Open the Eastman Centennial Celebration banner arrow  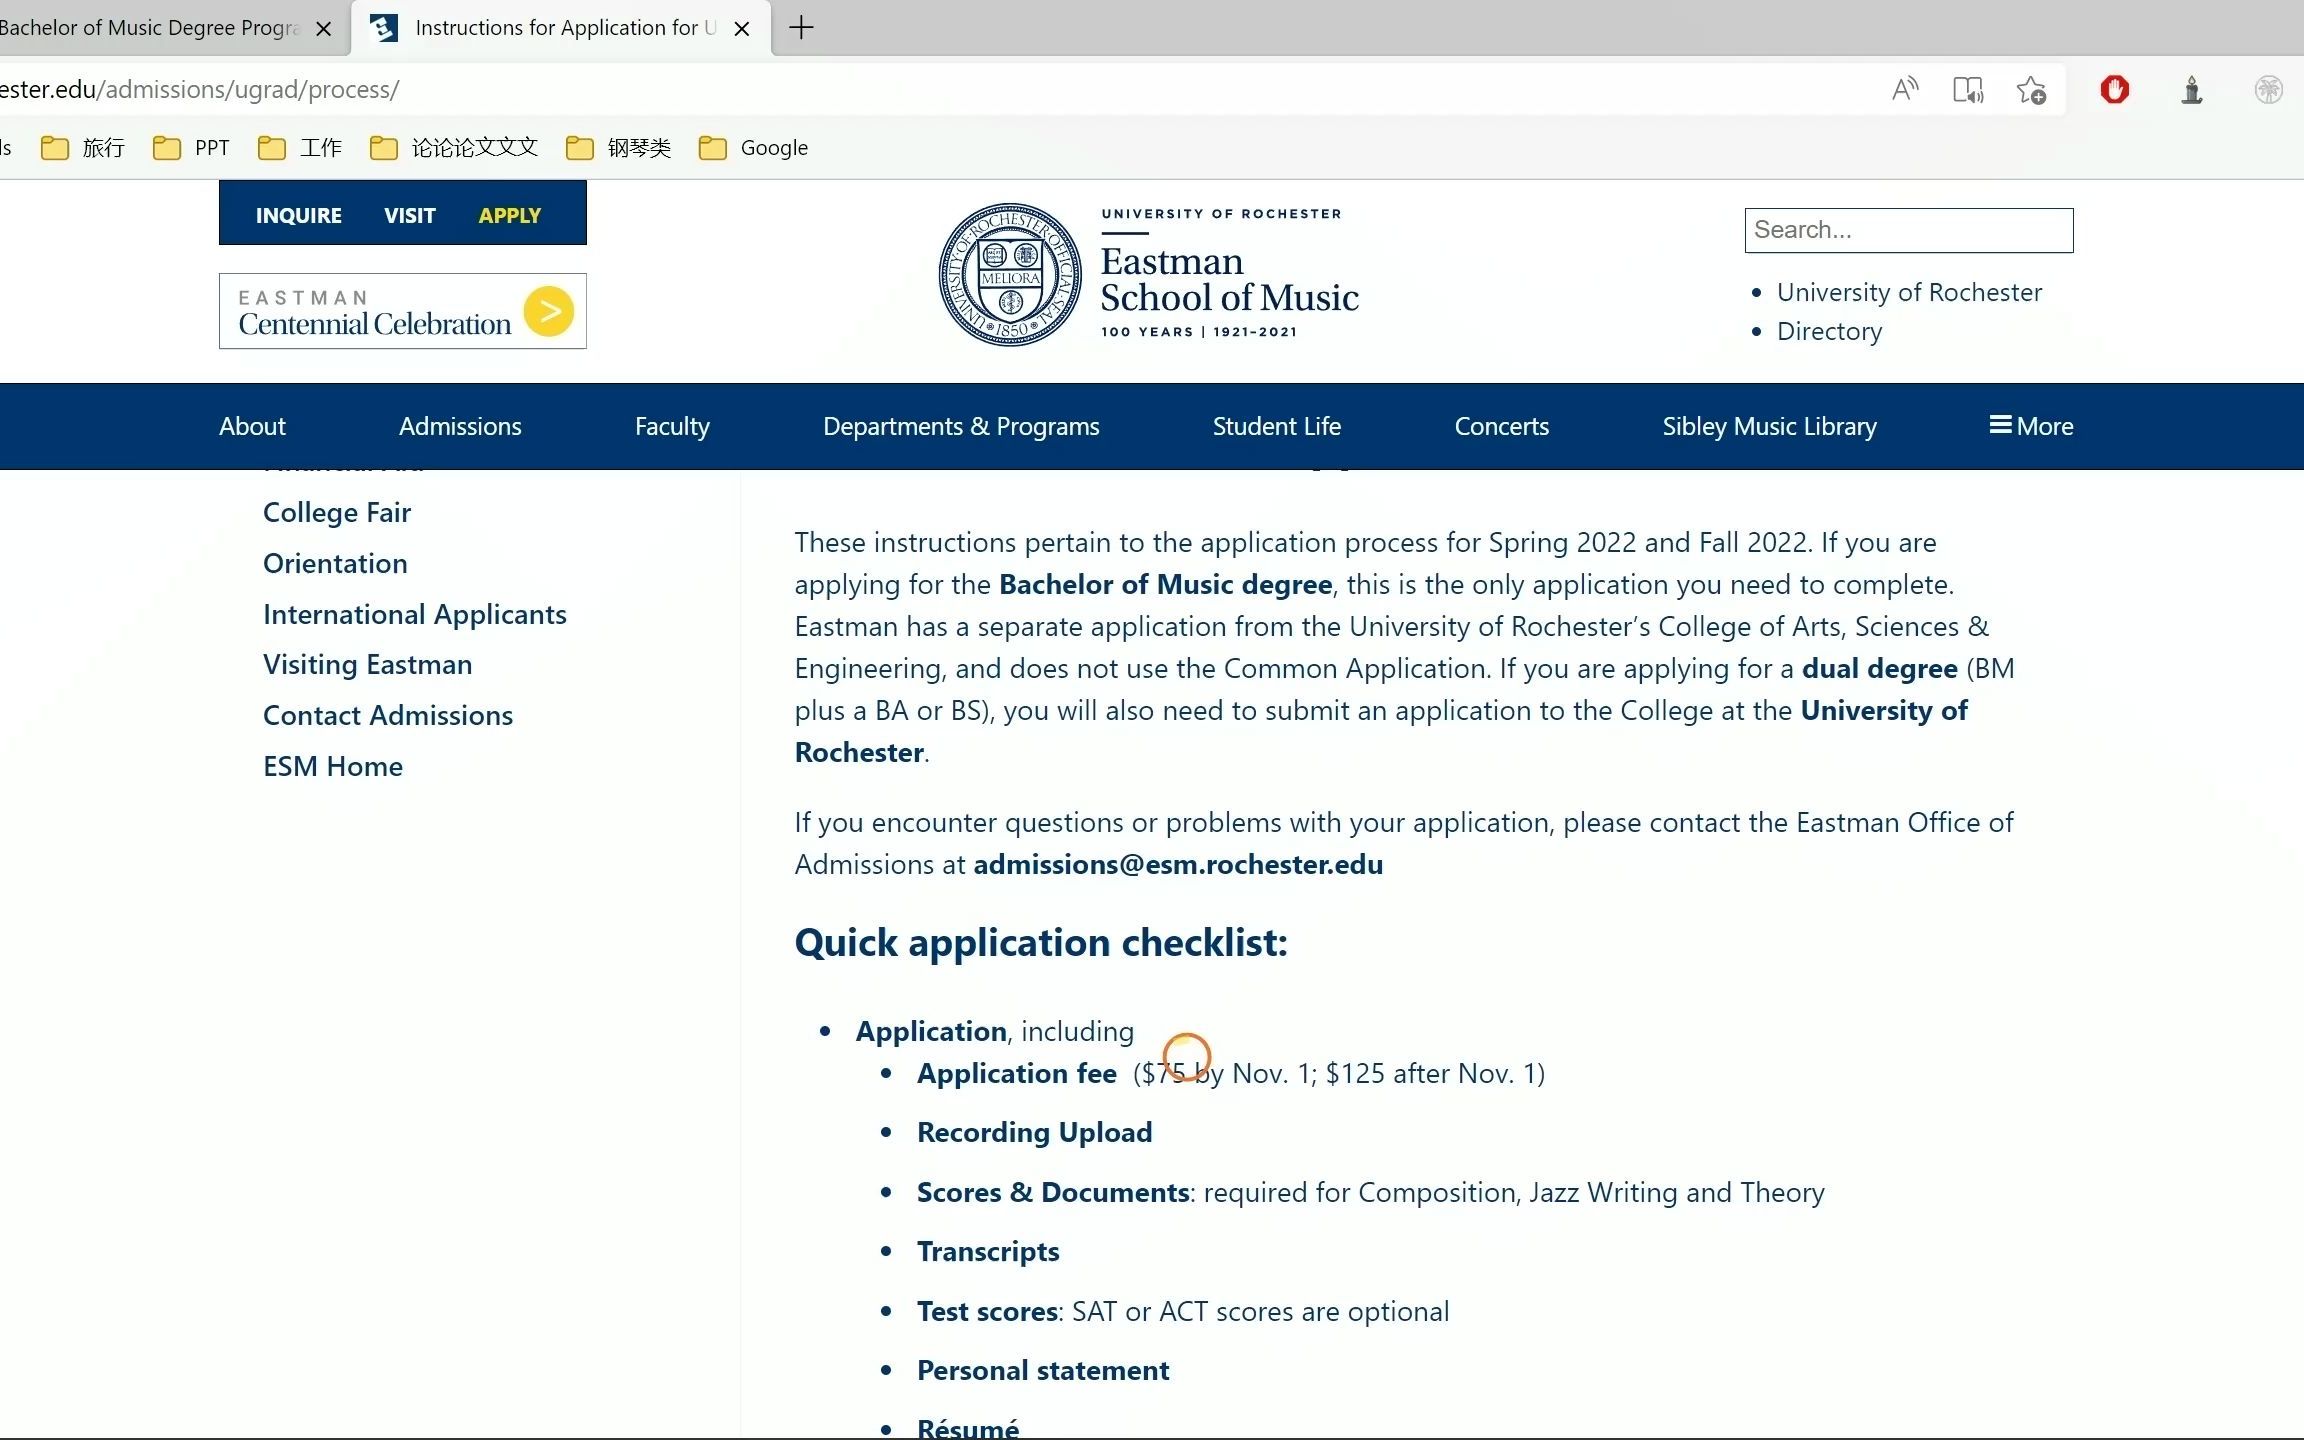tap(549, 312)
